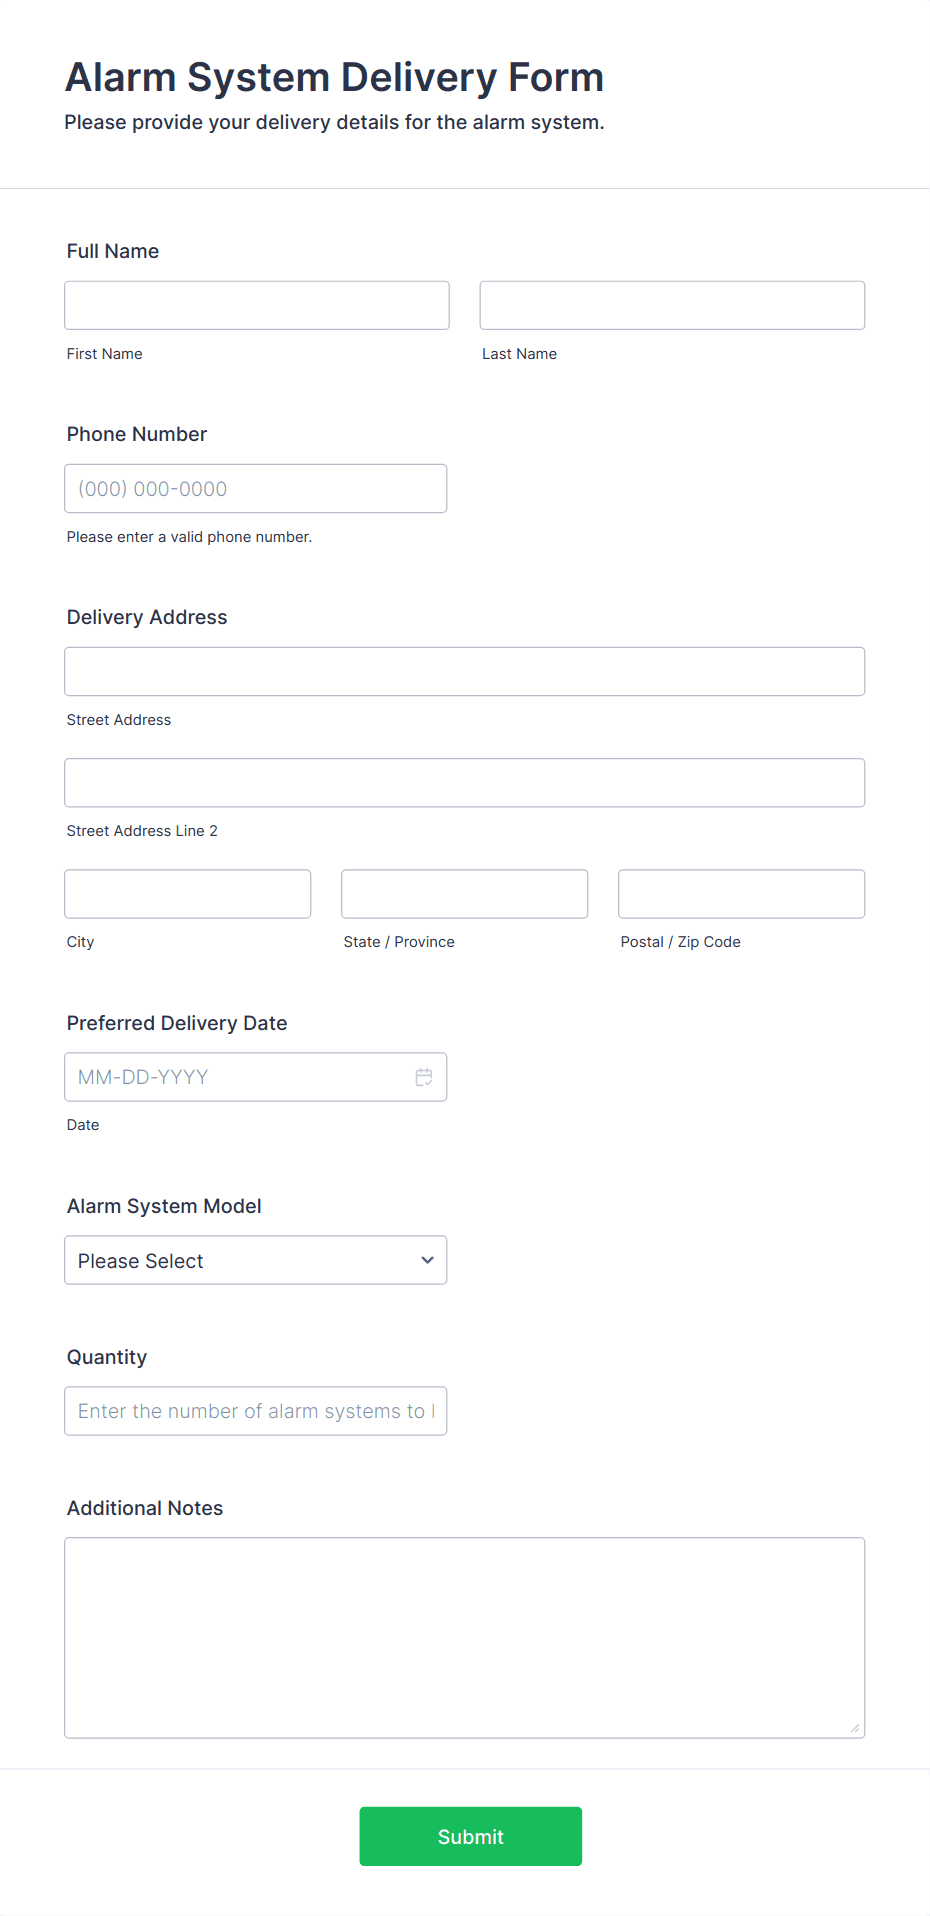Image resolution: width=930 pixels, height=1916 pixels.
Task: Focus the Quantity input field
Action: [256, 1411]
